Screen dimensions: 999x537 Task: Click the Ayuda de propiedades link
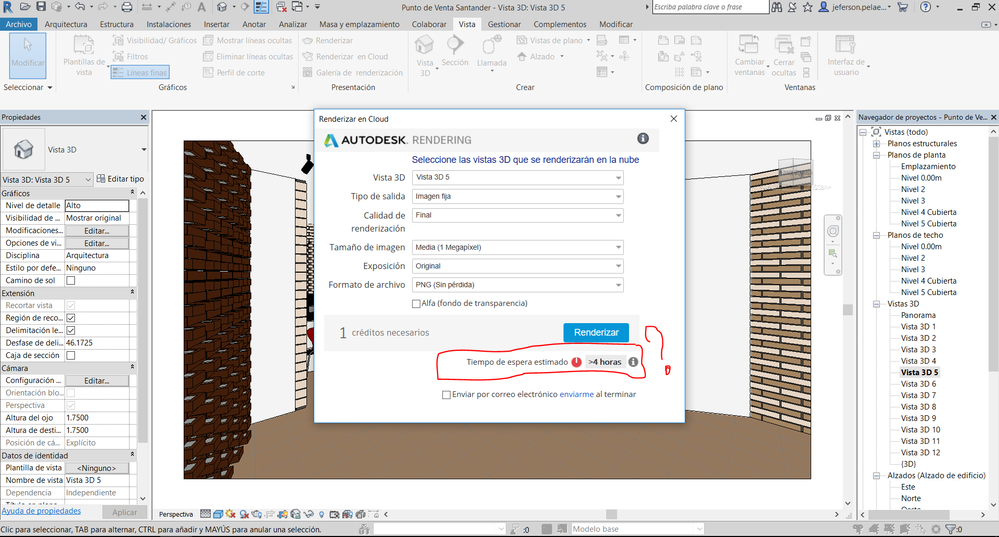[41, 511]
